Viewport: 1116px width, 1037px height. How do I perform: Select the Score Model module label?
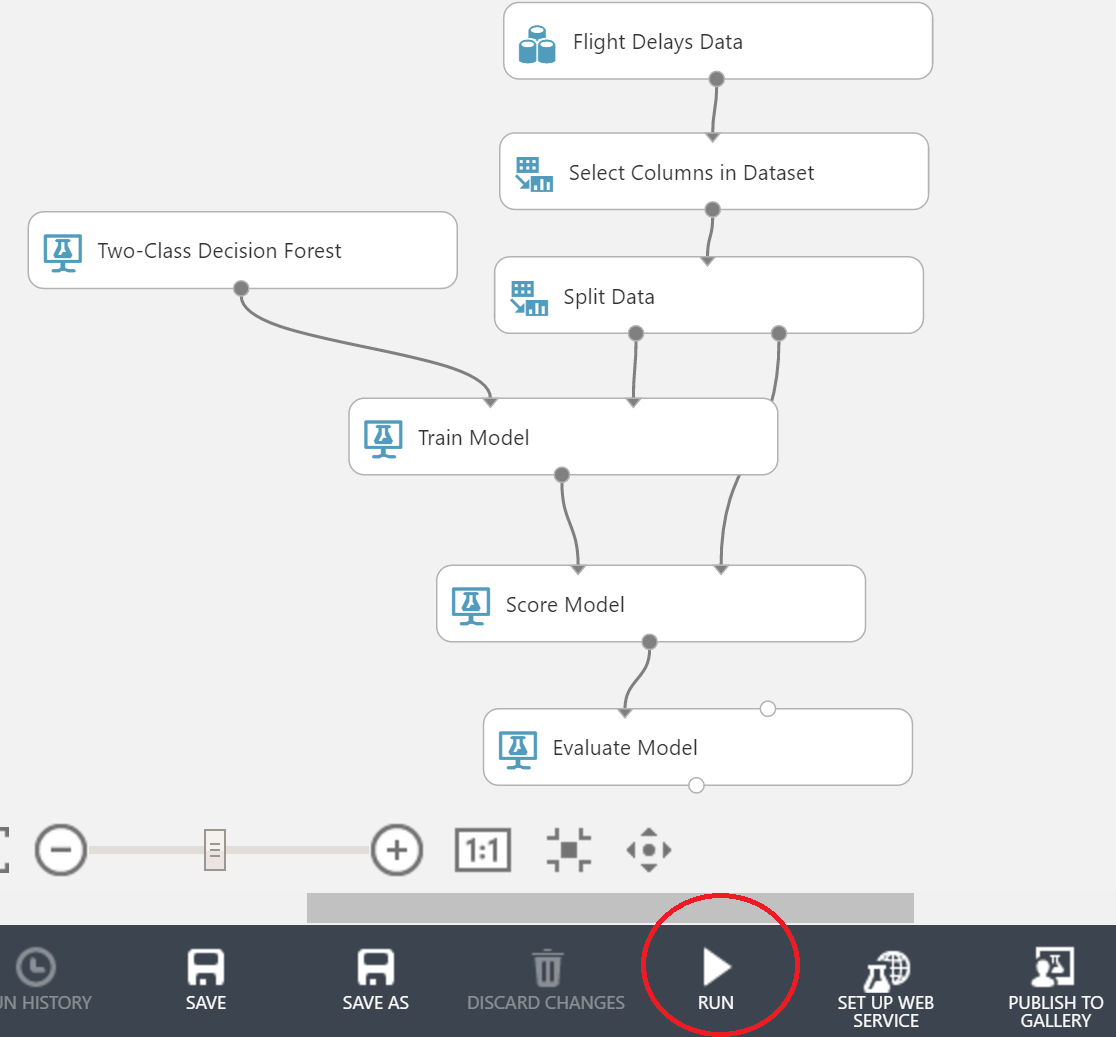pos(565,605)
